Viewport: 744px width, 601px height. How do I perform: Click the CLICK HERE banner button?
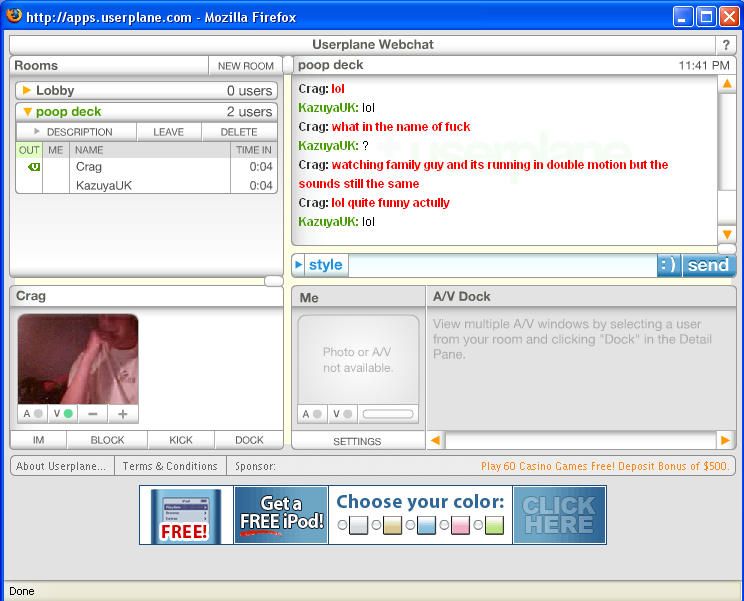(x=559, y=515)
